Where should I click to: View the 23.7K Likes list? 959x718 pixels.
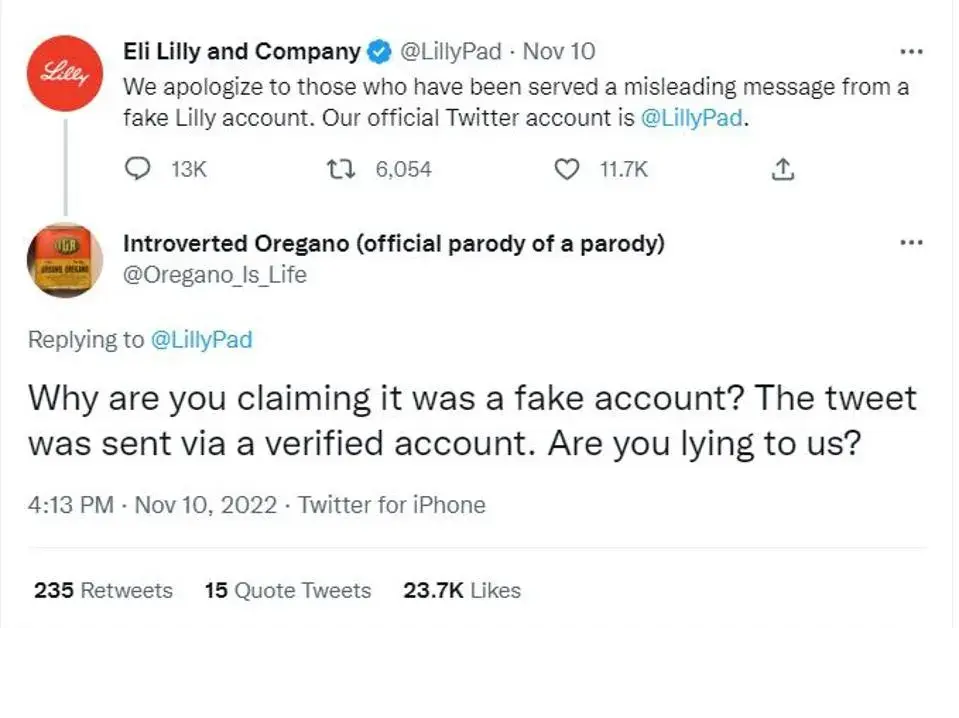(x=462, y=590)
